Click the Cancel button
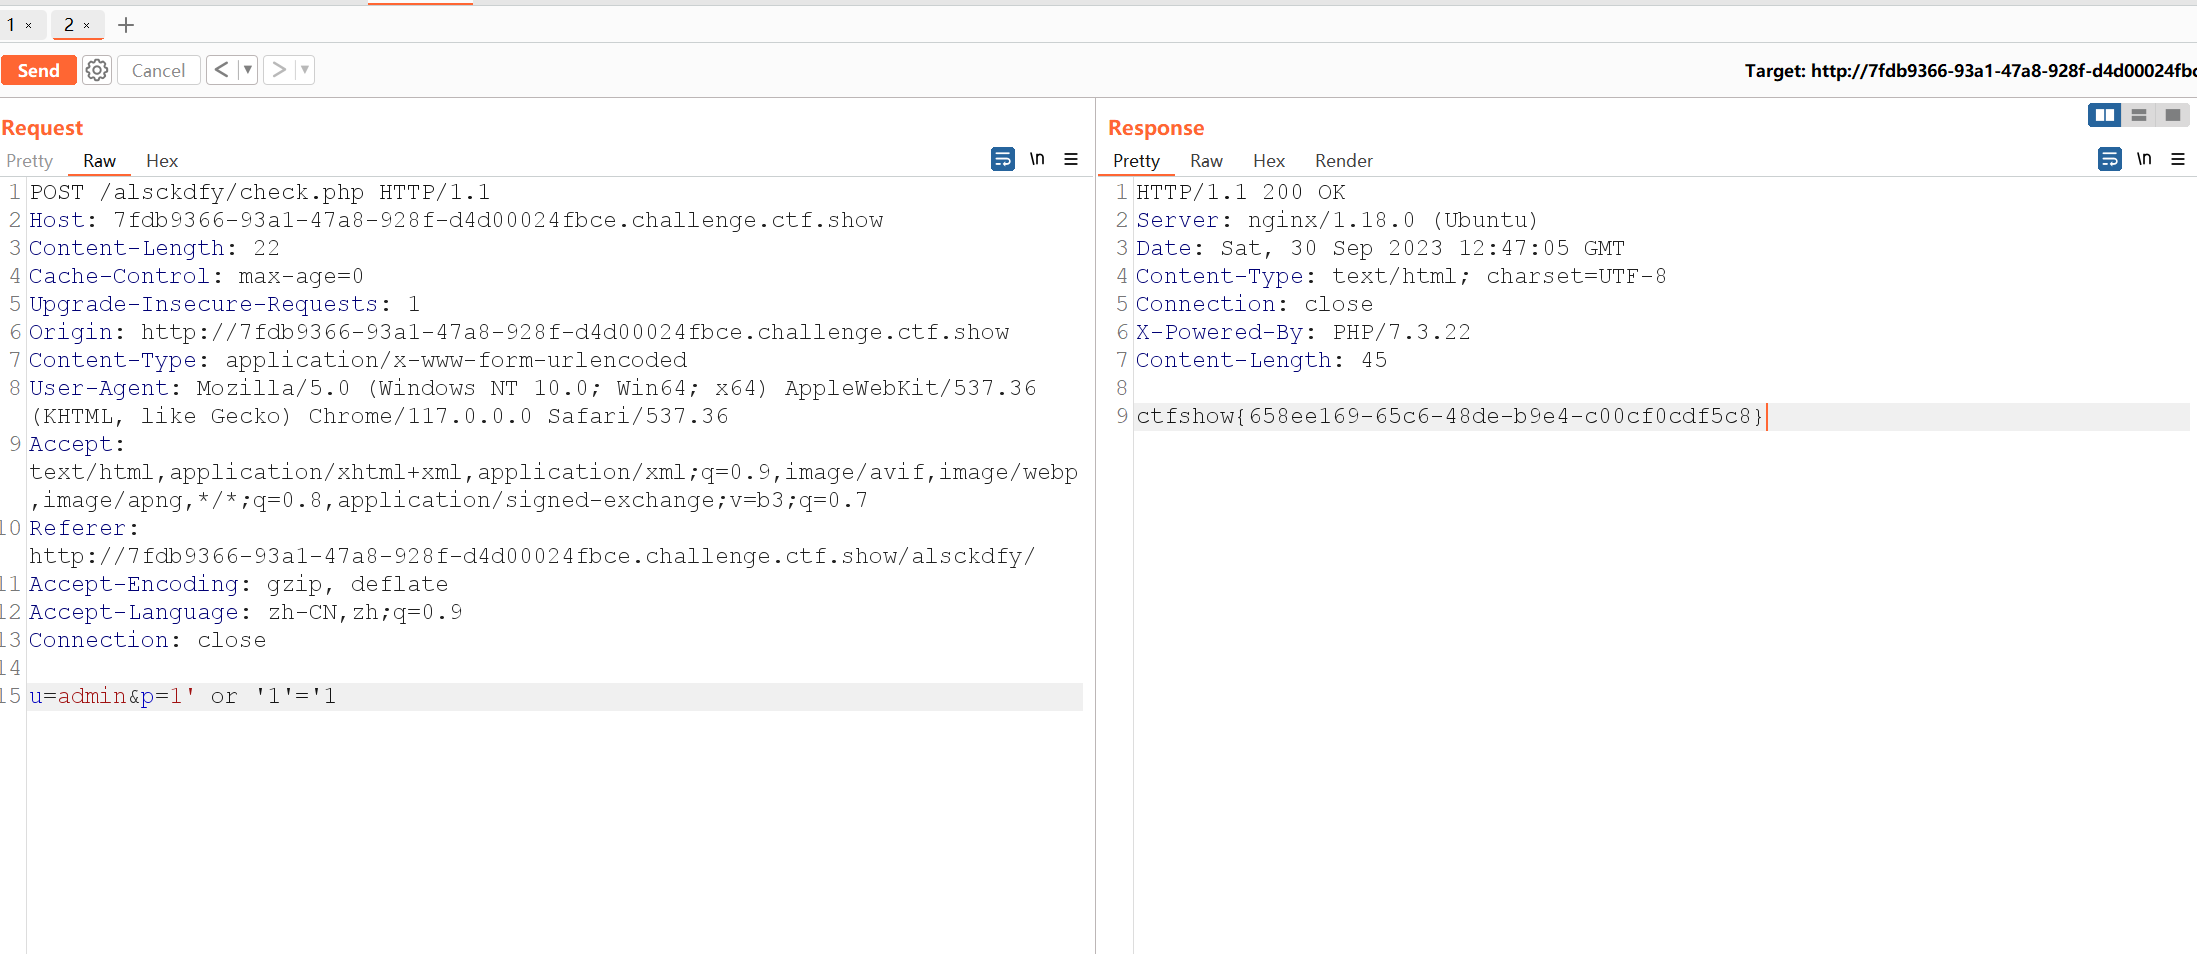Screen dimensions: 2197x954 158,70
